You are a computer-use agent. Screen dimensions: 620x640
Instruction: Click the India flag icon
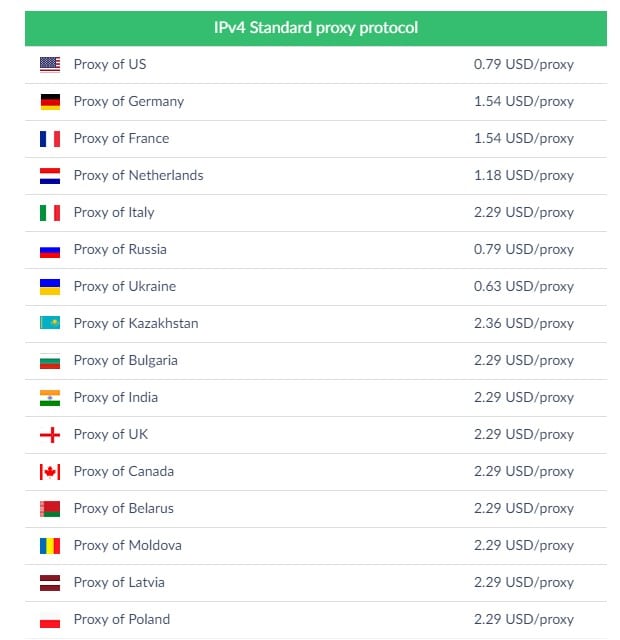[x=50, y=398]
